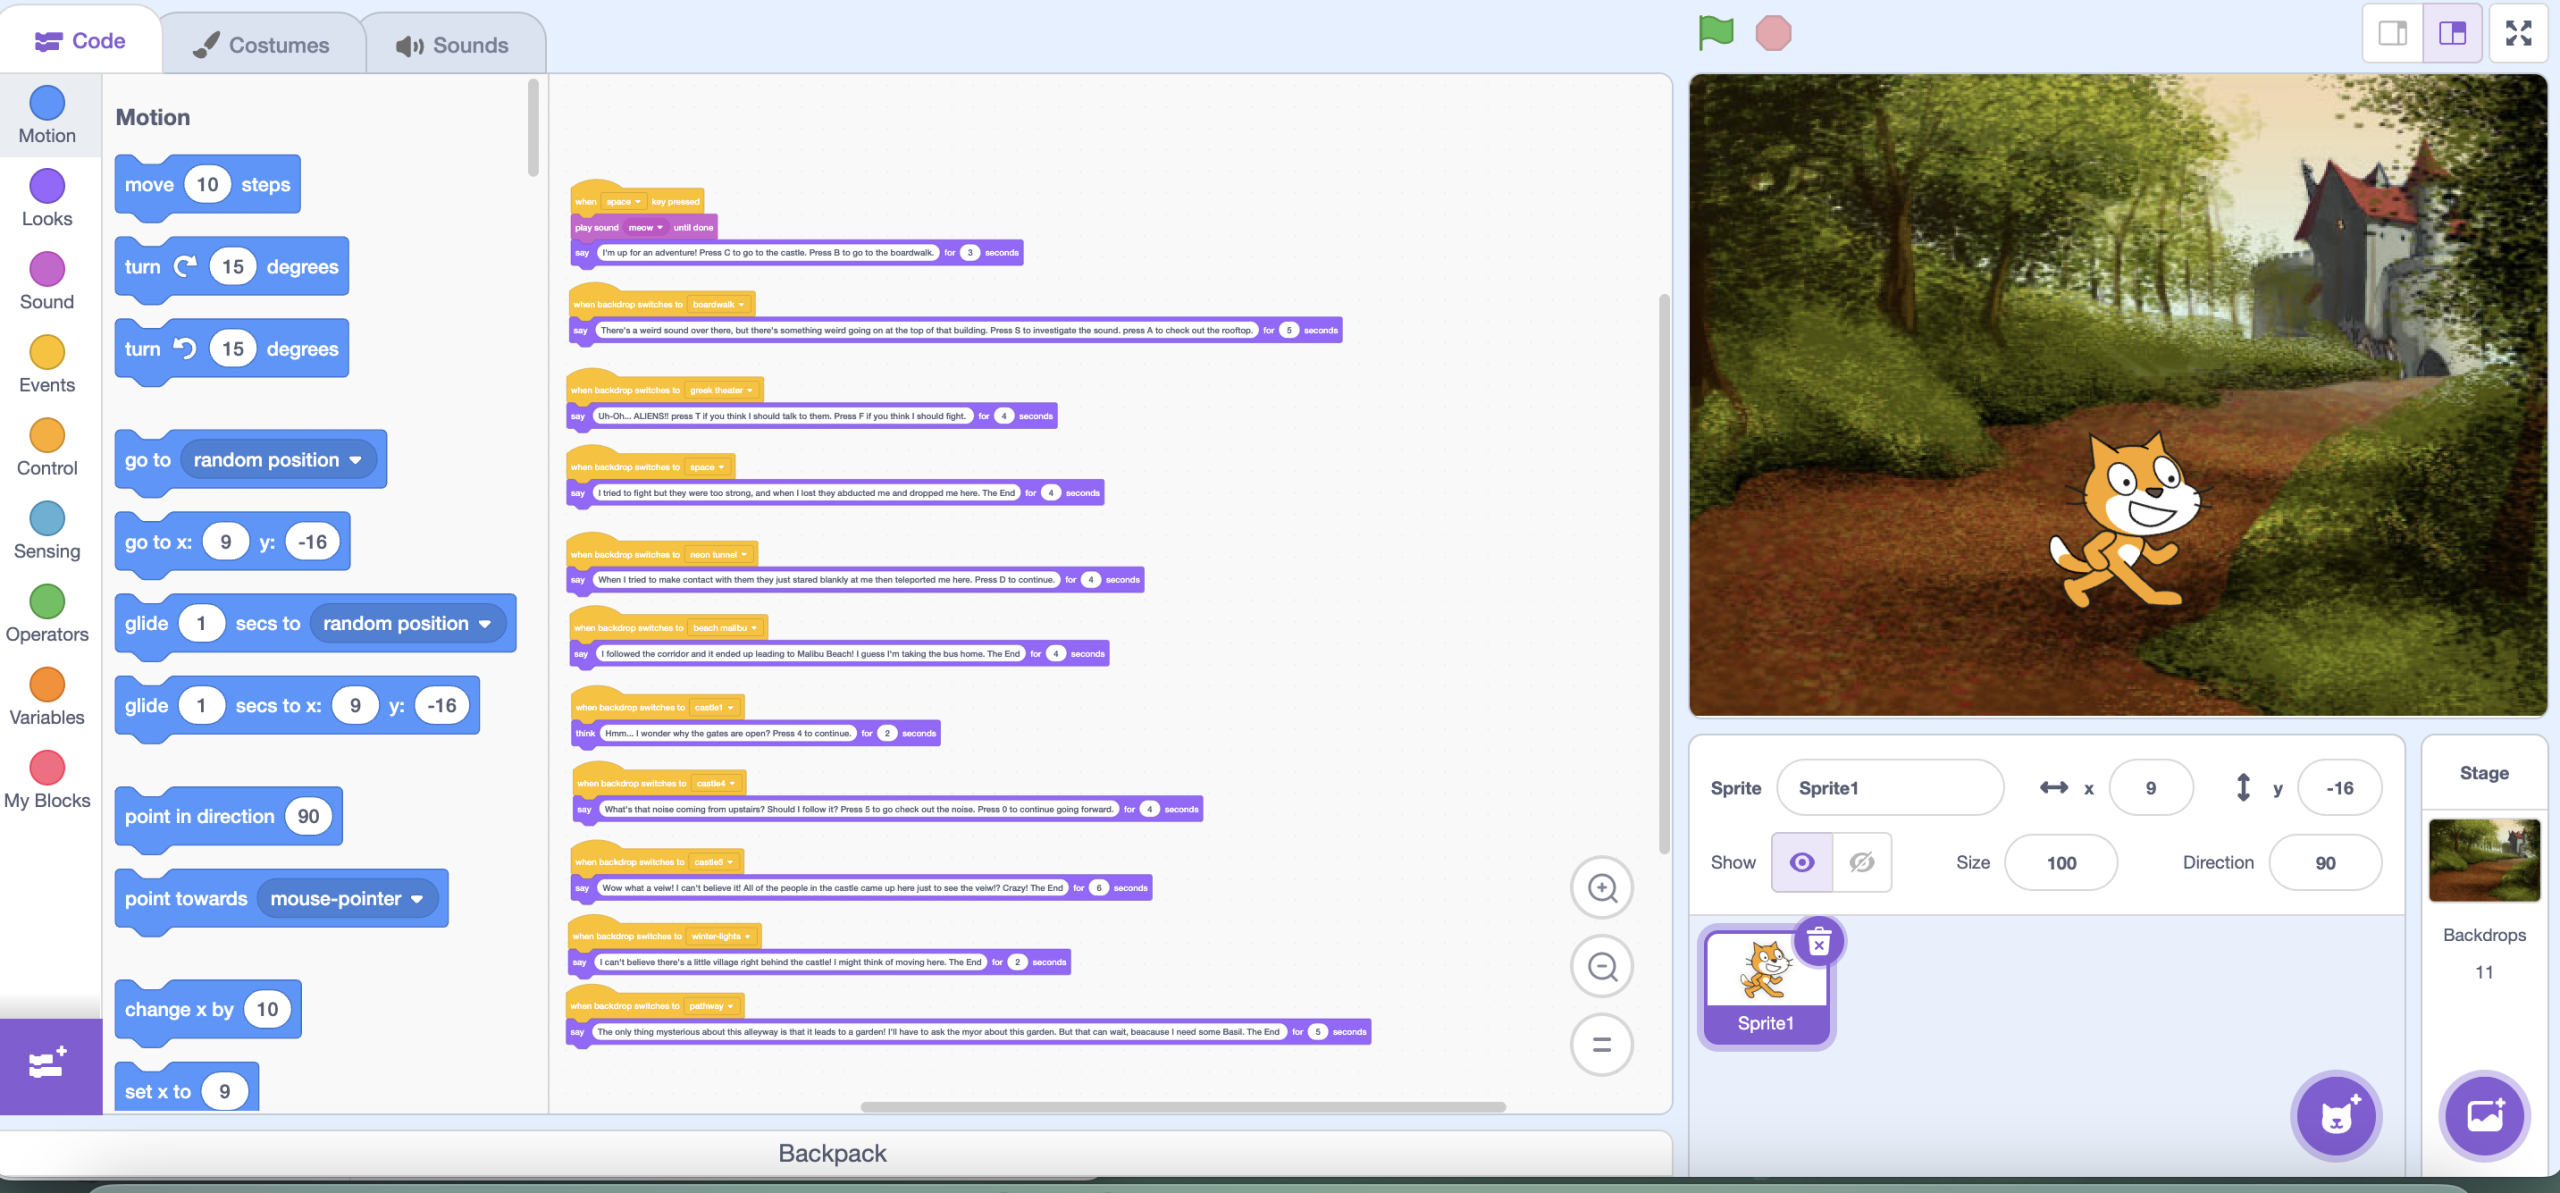Open the boardwalk backdrop dropdown
This screenshot has width=2560, height=1193.
pyautogui.click(x=718, y=305)
